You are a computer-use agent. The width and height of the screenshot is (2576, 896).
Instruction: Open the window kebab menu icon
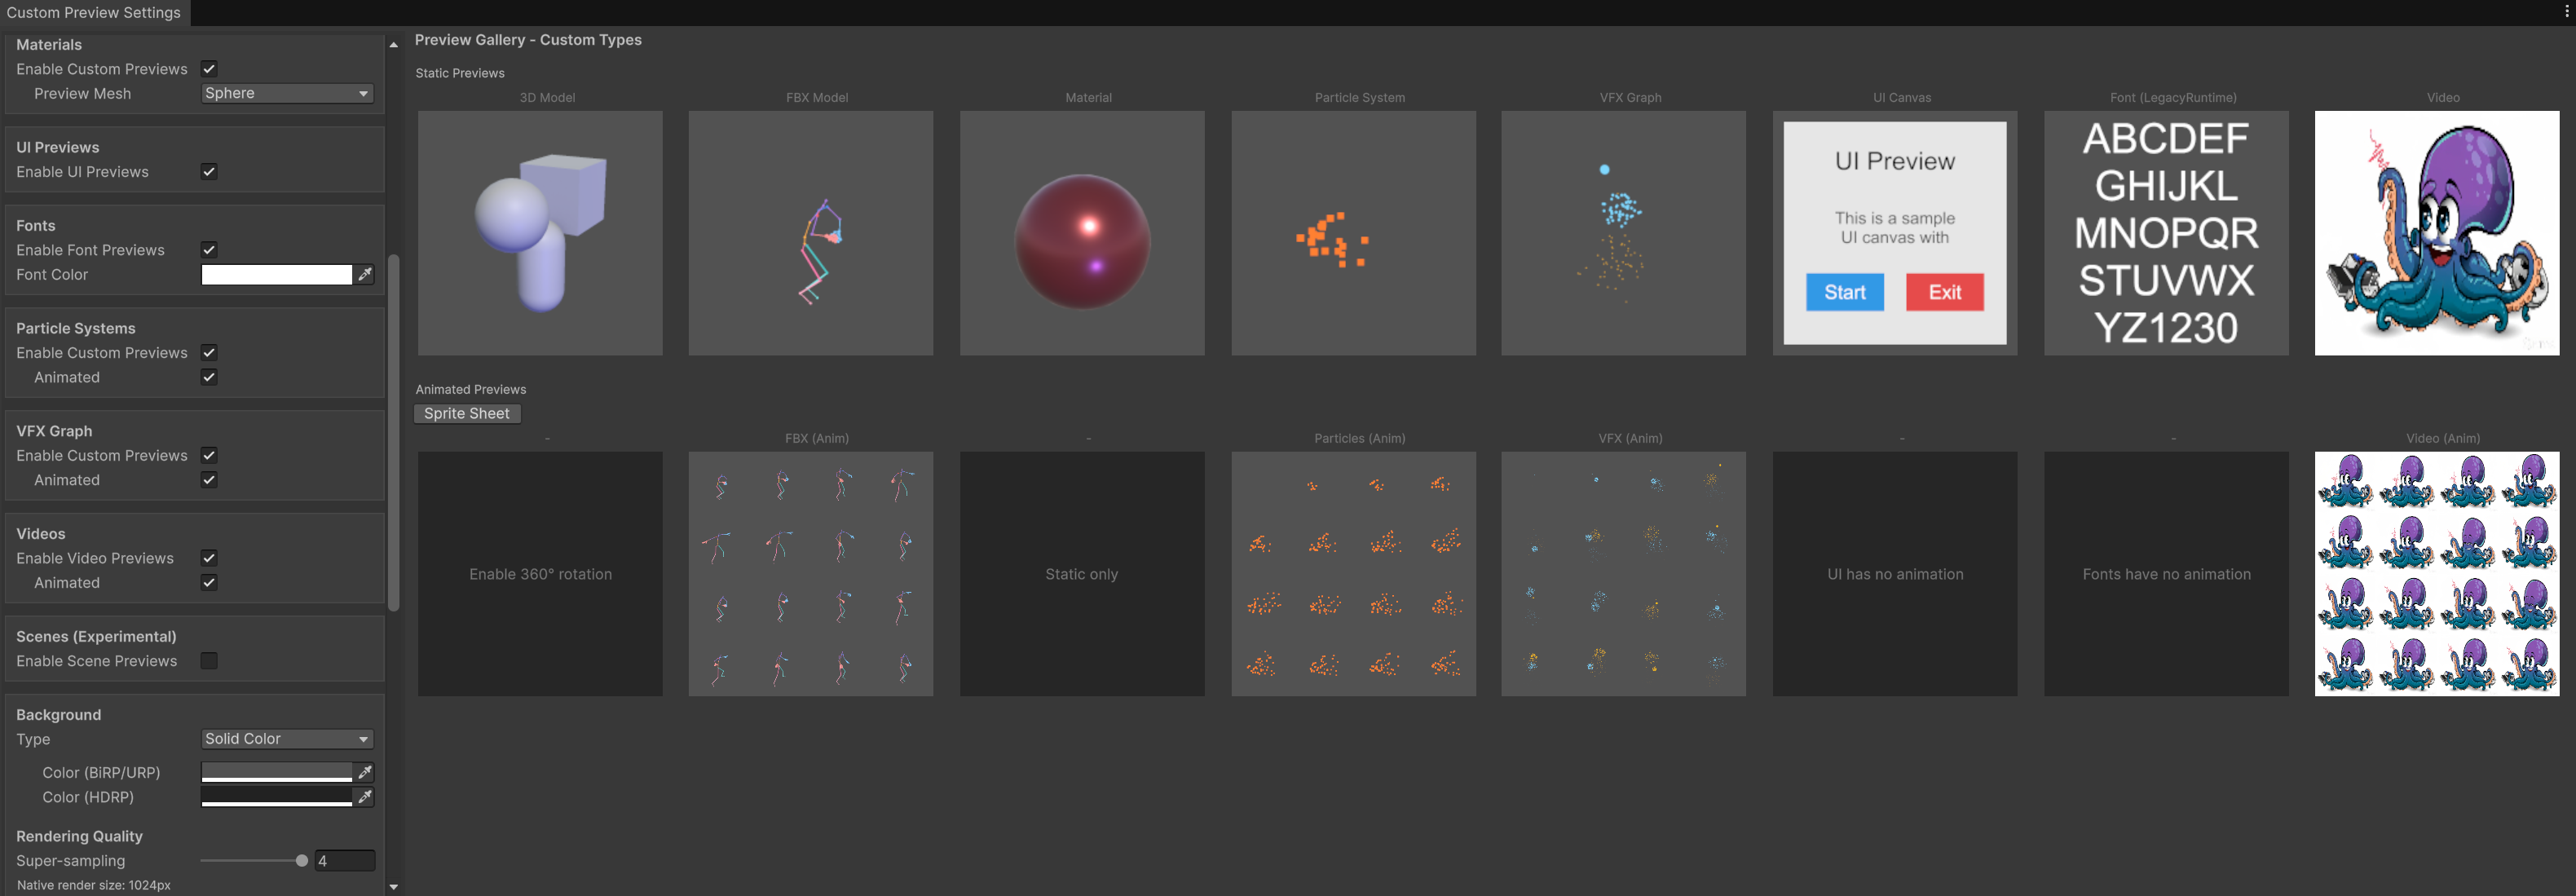click(2566, 12)
